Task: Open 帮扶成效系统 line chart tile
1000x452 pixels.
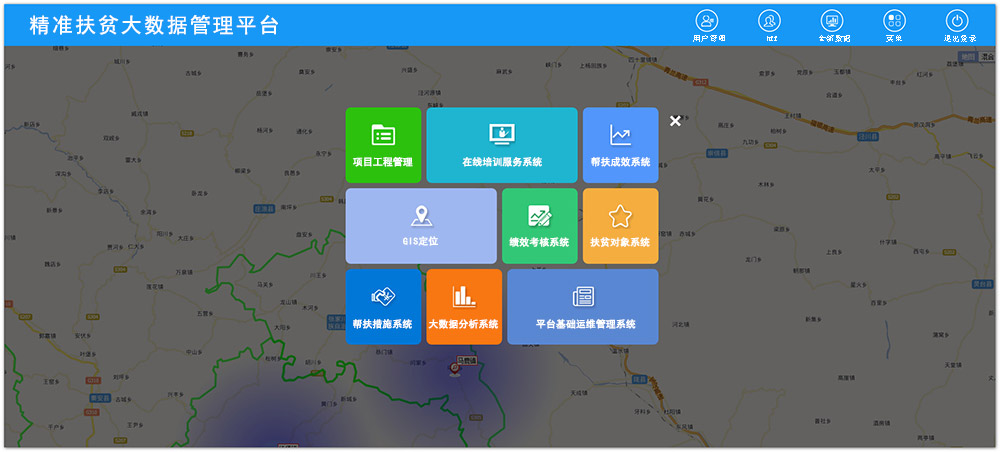Action: [x=620, y=145]
